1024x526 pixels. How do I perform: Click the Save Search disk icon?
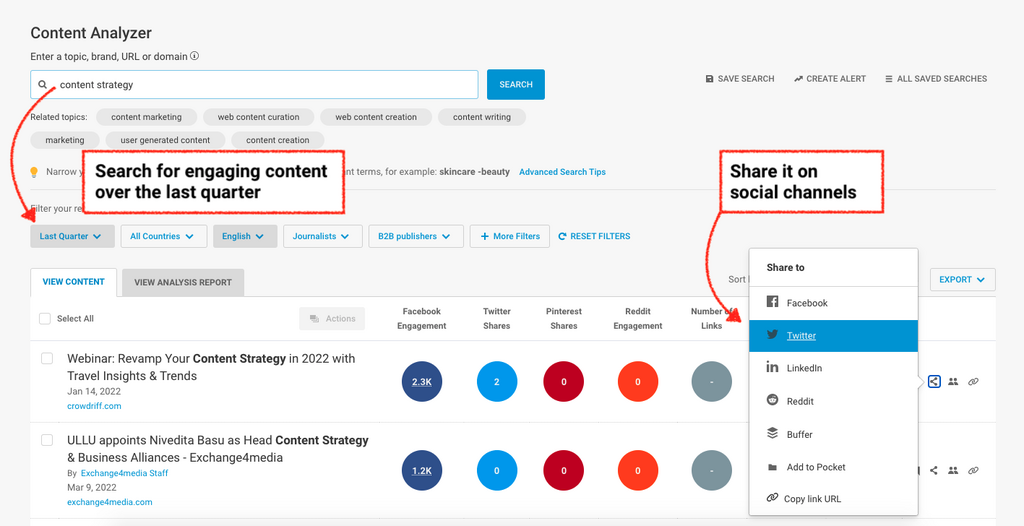[x=709, y=79]
